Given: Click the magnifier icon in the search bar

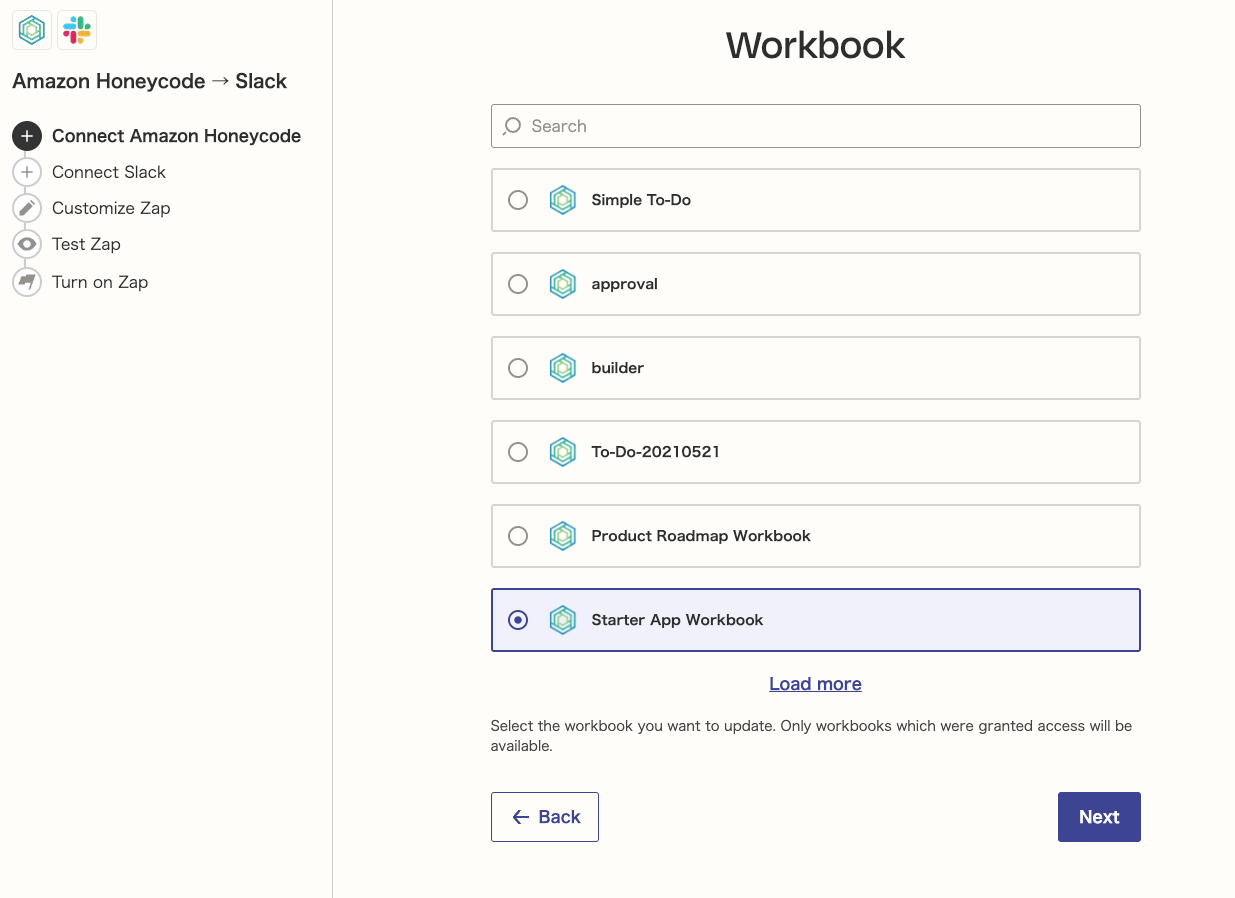Looking at the screenshot, I should 512,126.
